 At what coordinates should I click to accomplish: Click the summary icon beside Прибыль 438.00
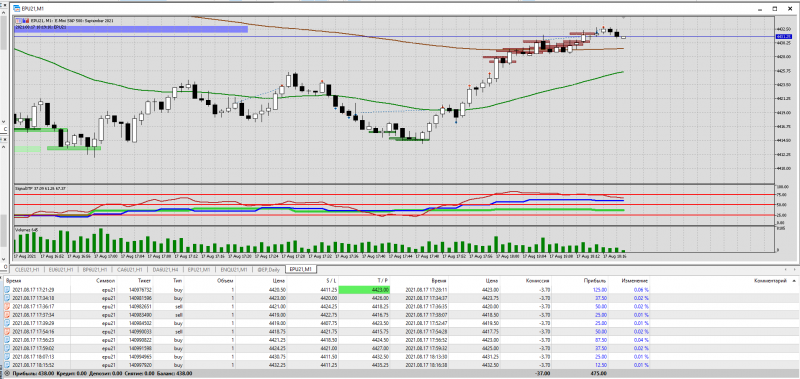pos(7,374)
